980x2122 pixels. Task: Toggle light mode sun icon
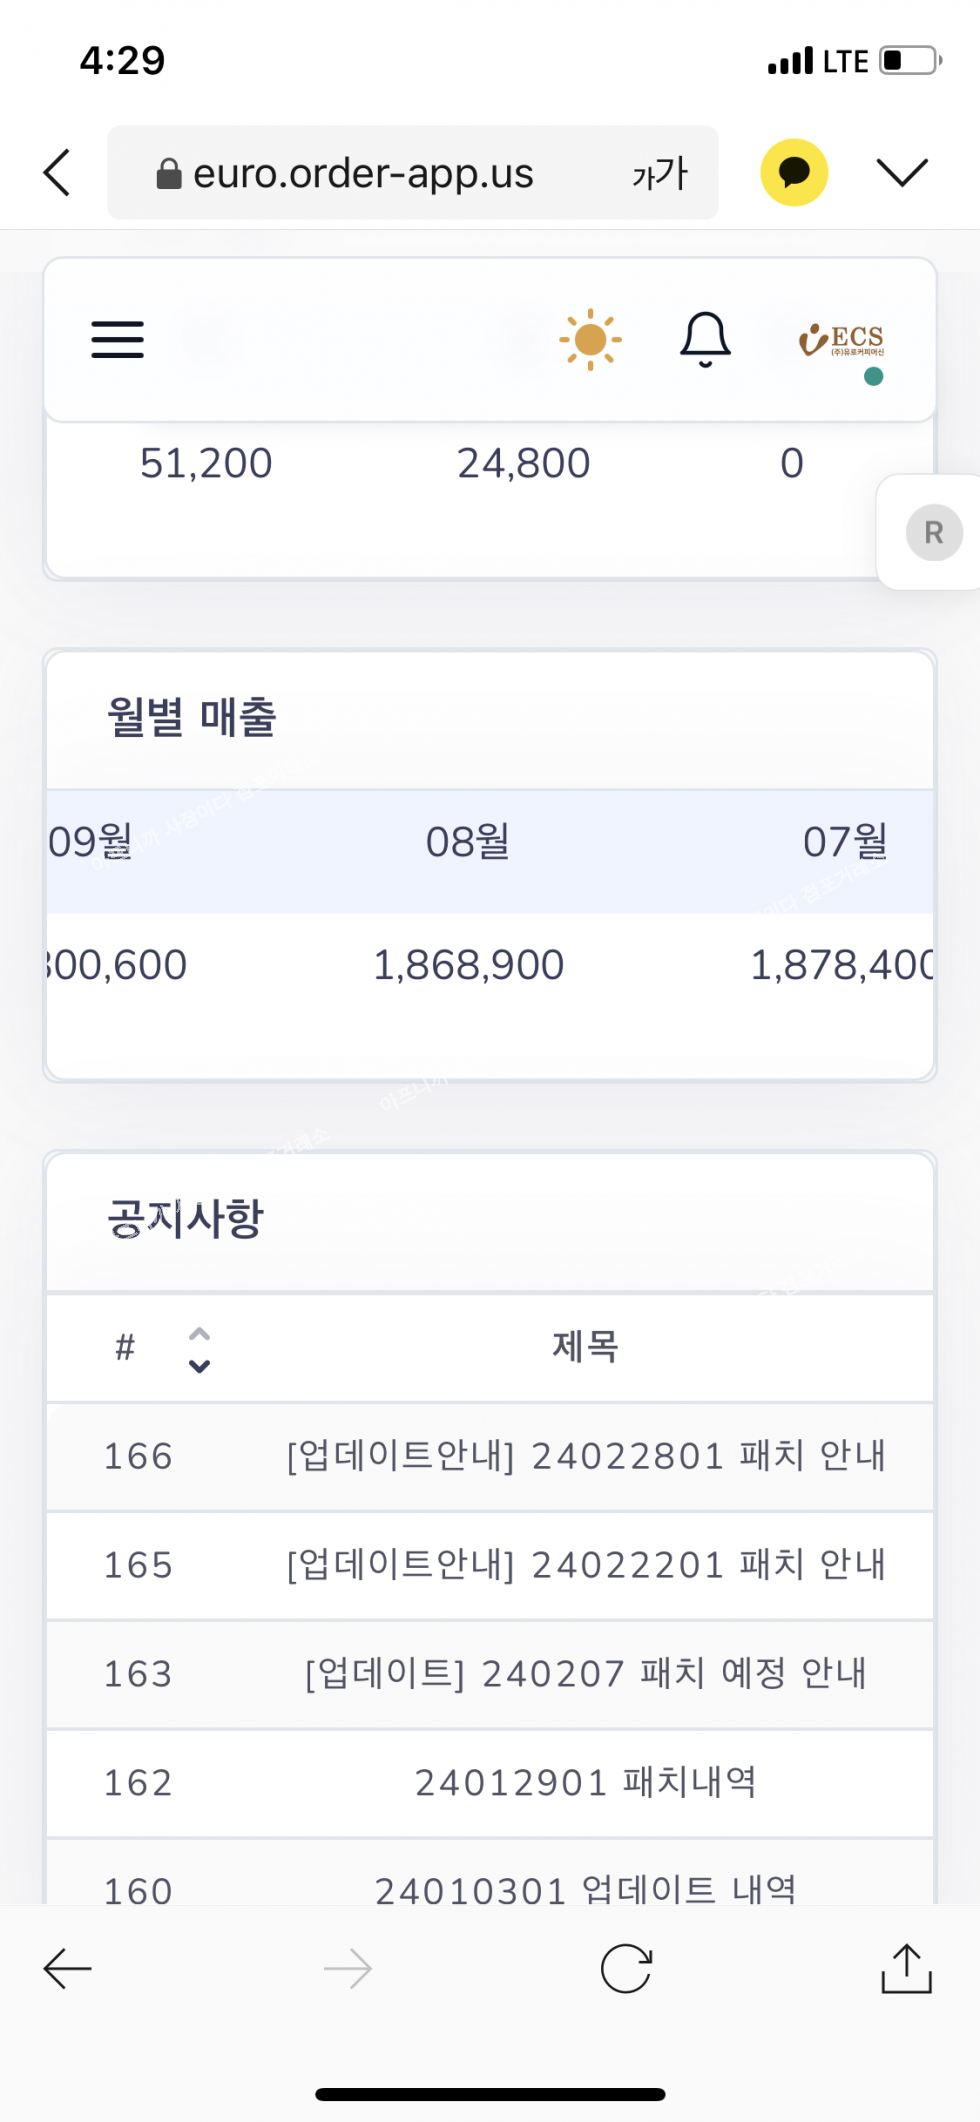pos(590,340)
